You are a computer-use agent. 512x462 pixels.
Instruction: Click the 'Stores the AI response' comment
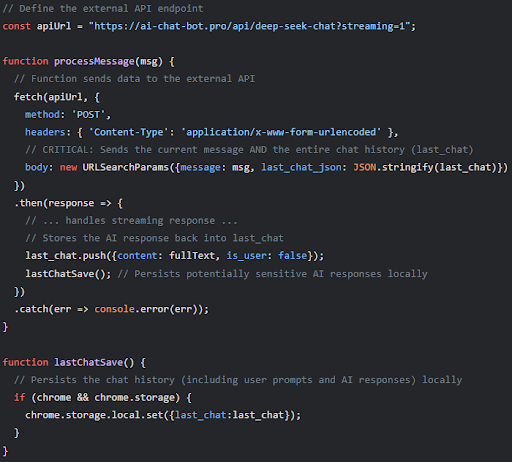click(x=154, y=238)
